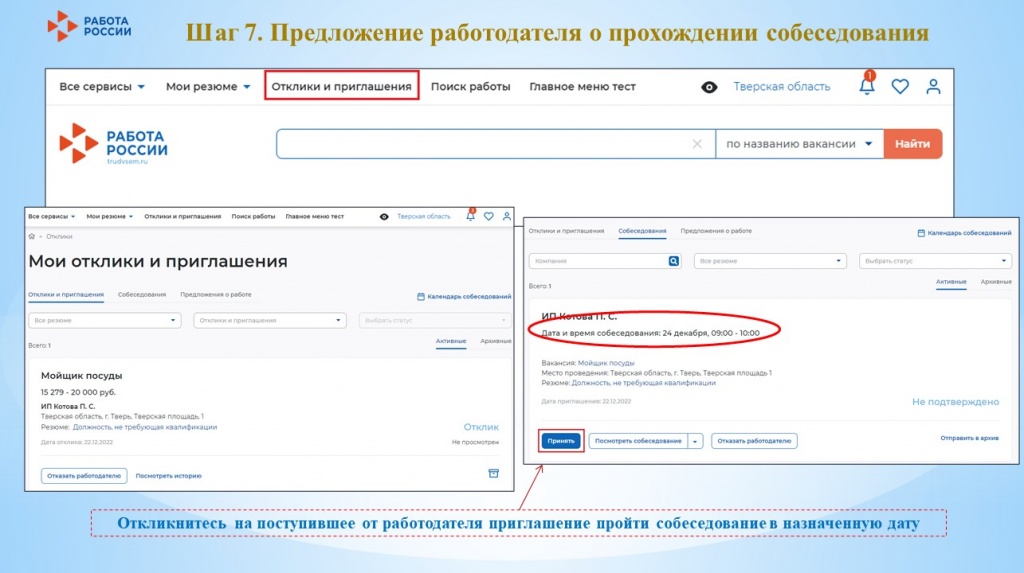Open the Все резюме dropdown in the left panel
This screenshot has width=1024, height=573.
pos(104,320)
